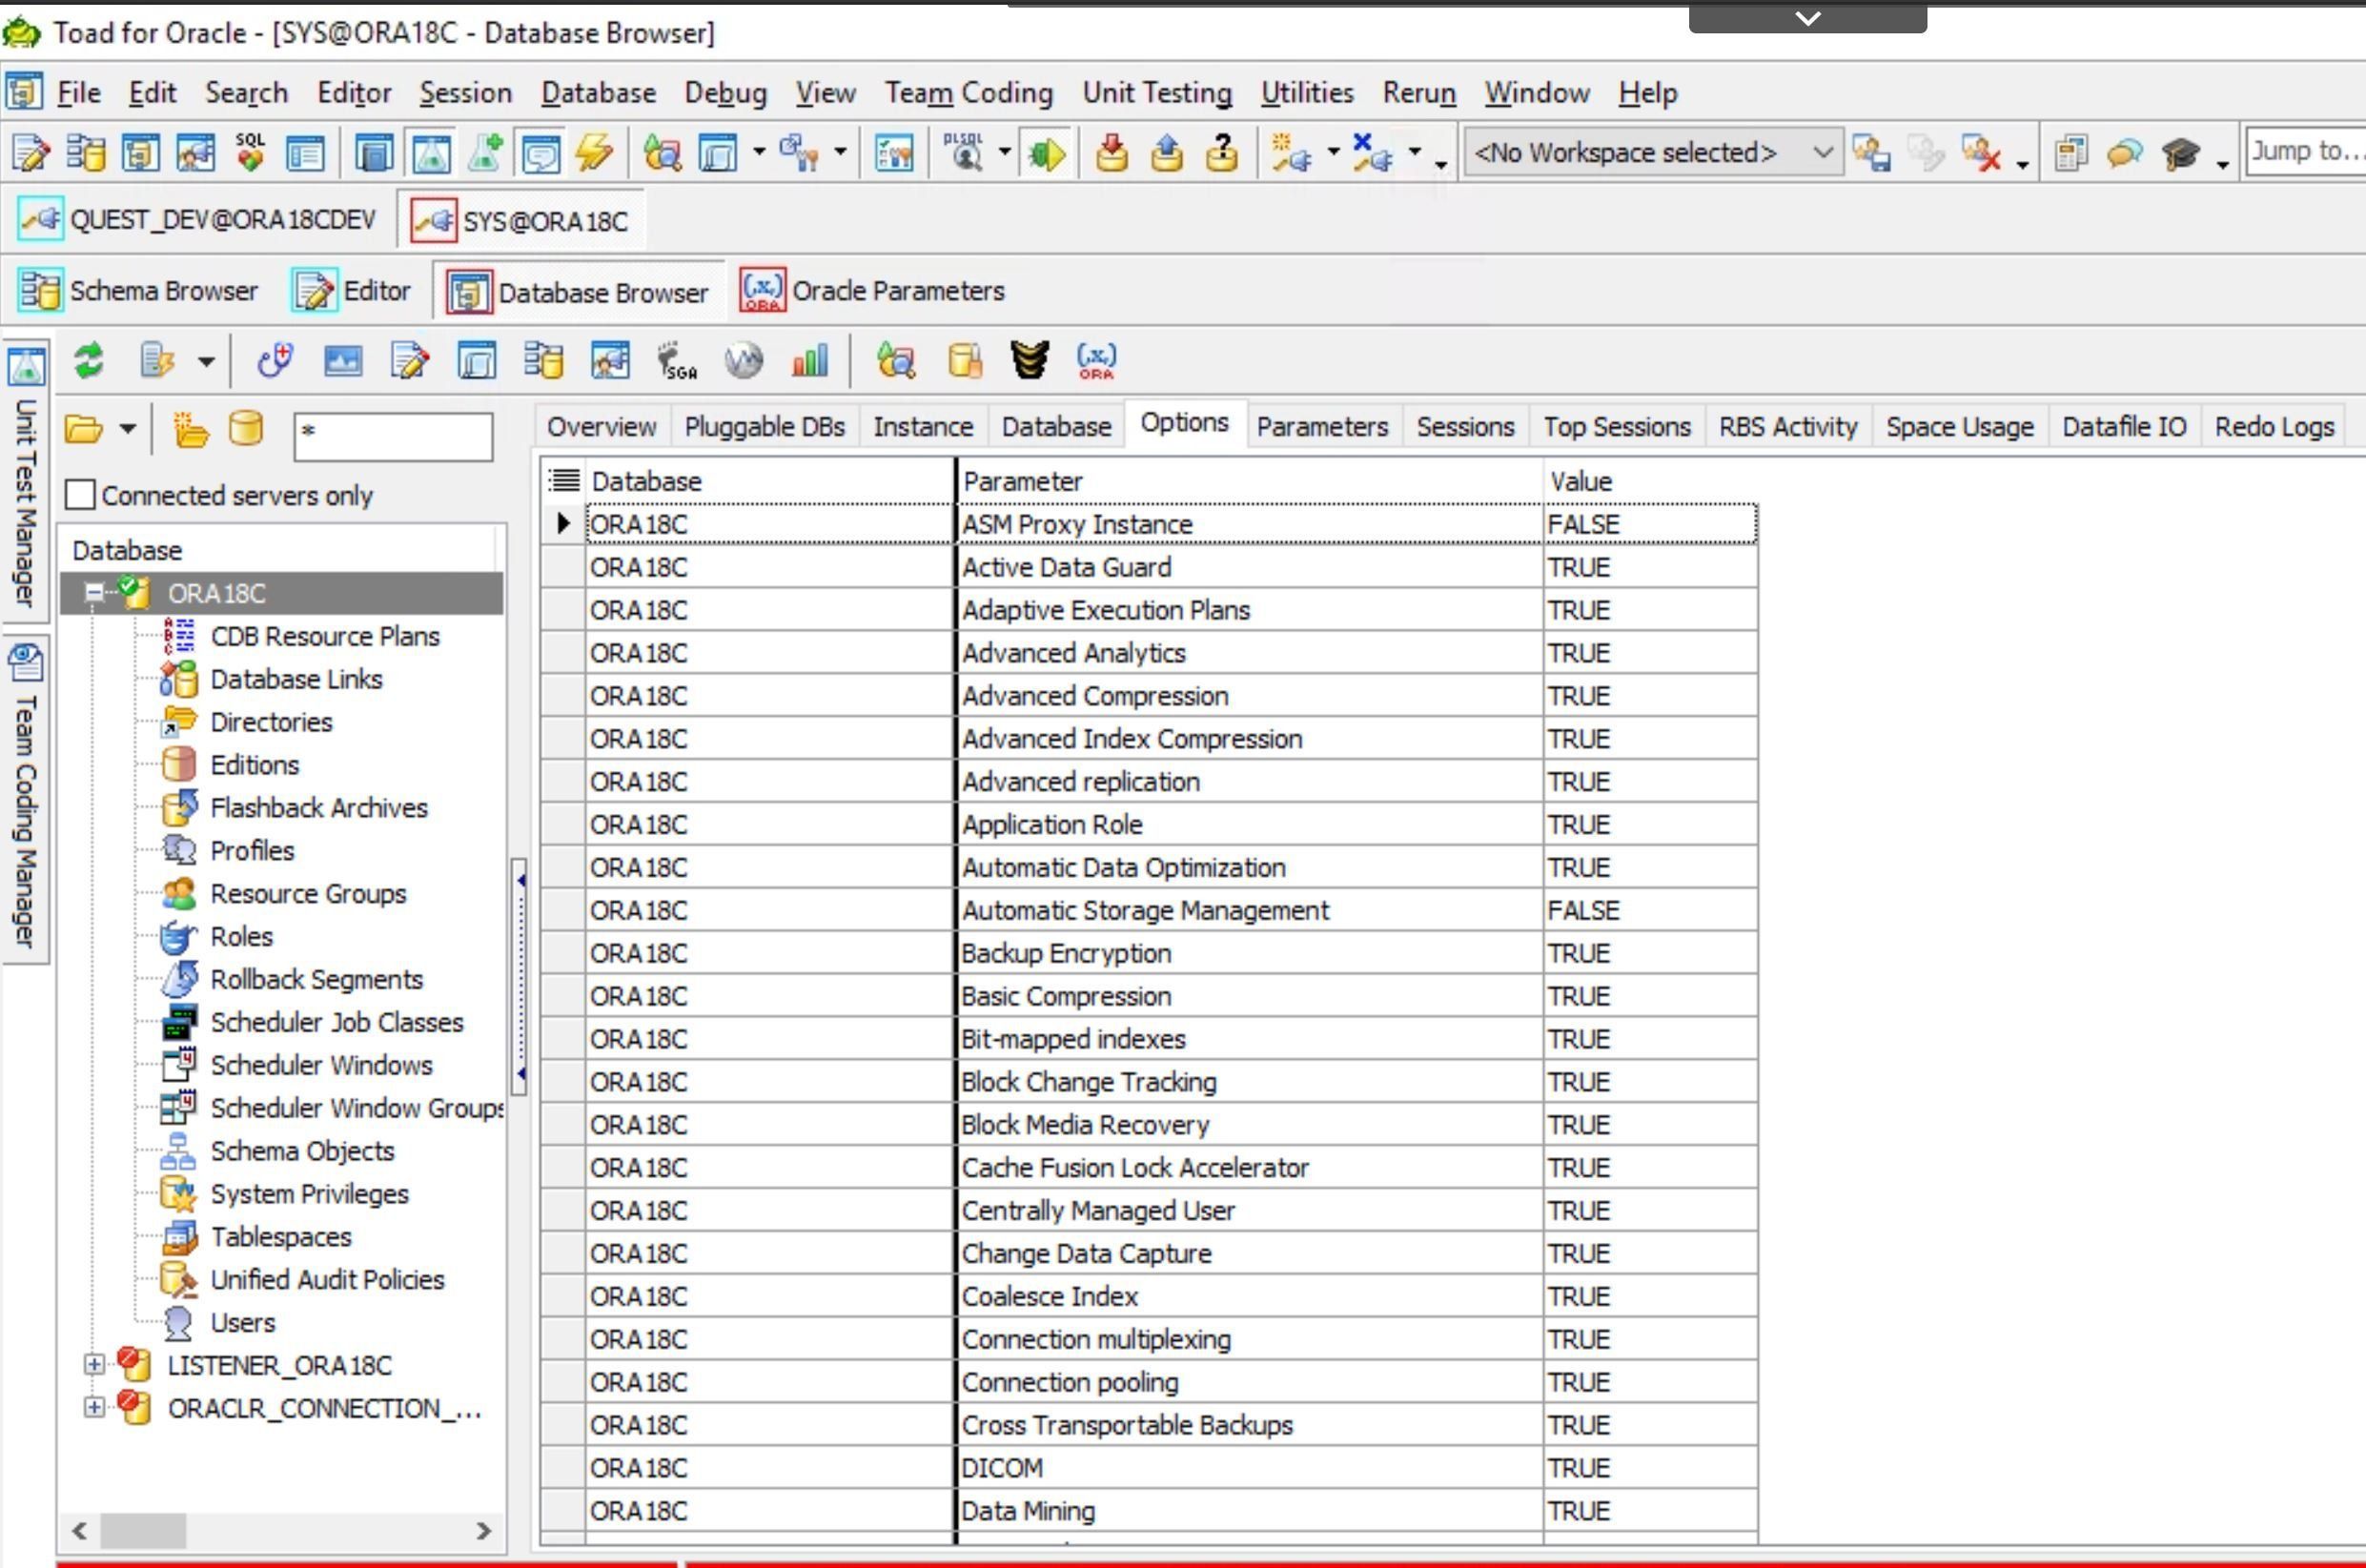Click the green execute arrow icon in main toolbar
This screenshot has width=2366, height=1568.
(1047, 153)
